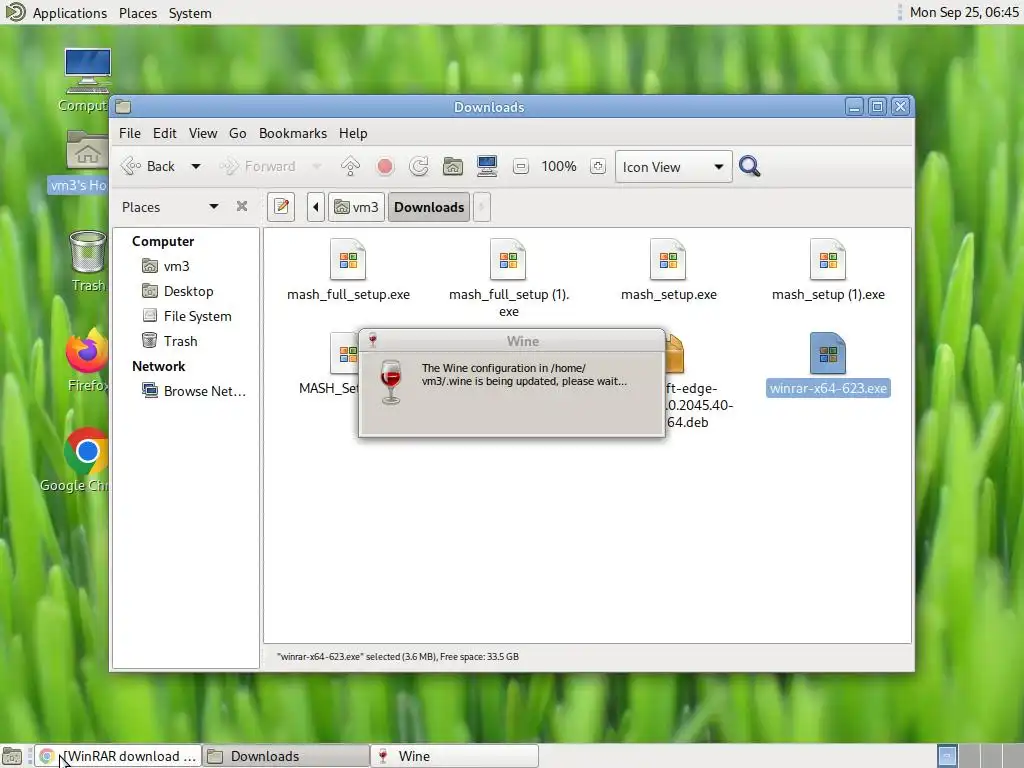The width and height of the screenshot is (1024, 768).
Task: Select winrar-x64-623.exe file icon
Action: [x=828, y=353]
